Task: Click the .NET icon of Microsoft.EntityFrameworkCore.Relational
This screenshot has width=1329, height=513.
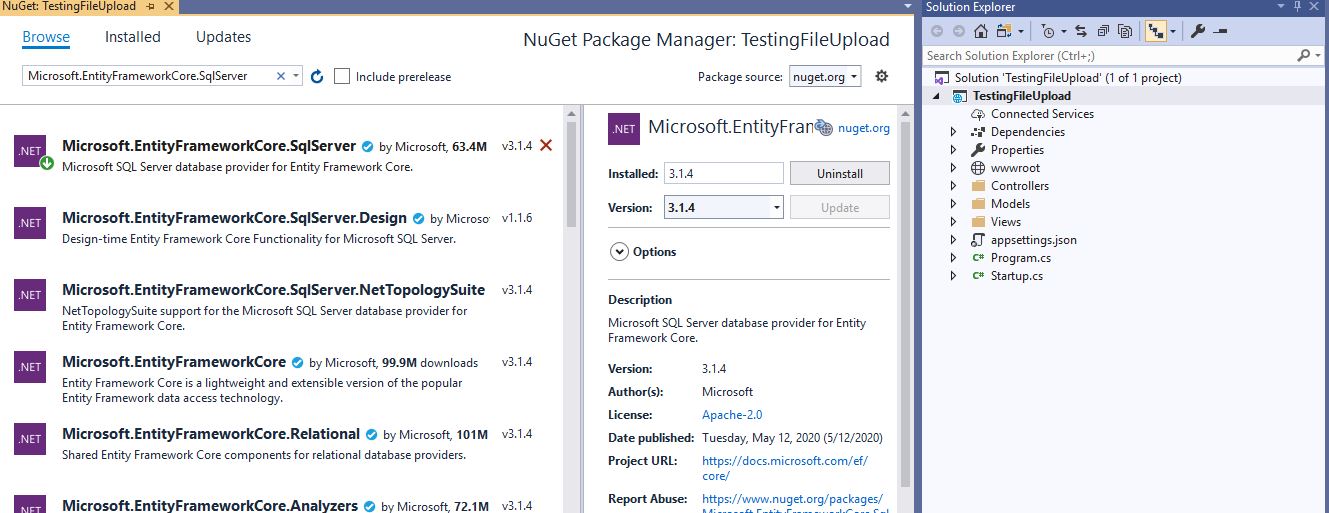Action: [30, 438]
